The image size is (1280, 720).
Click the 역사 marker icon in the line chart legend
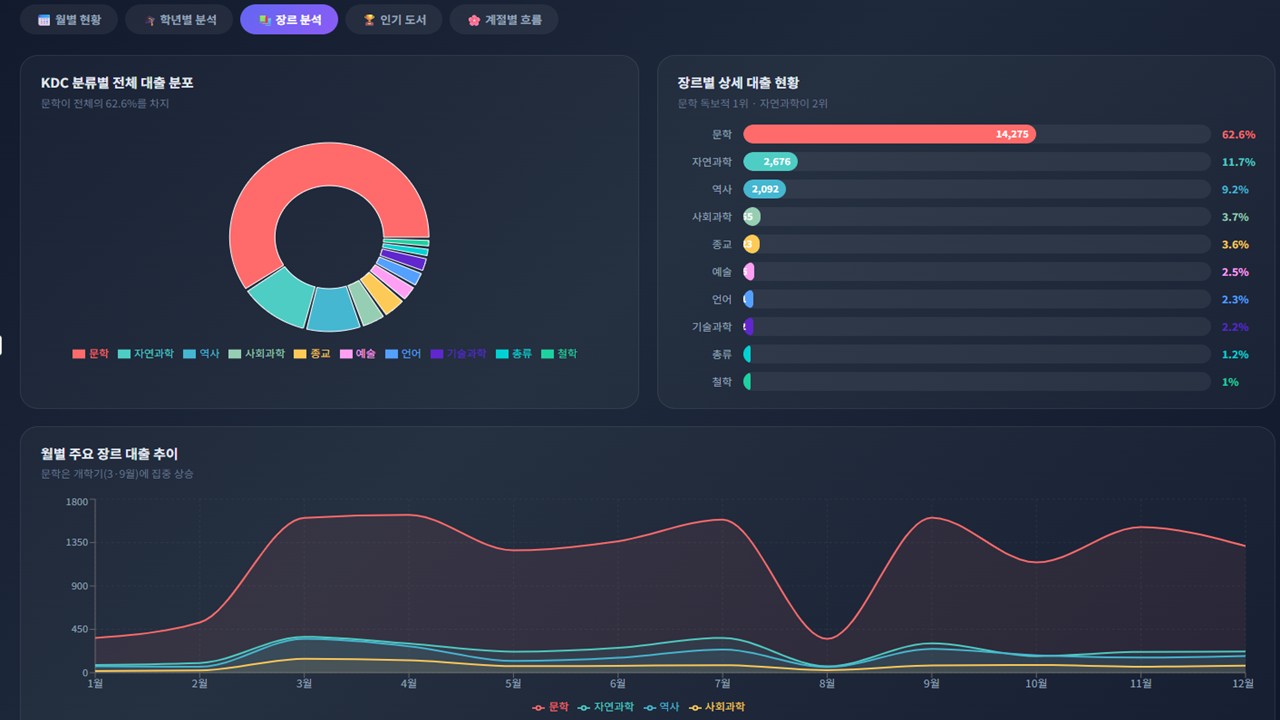coord(650,707)
